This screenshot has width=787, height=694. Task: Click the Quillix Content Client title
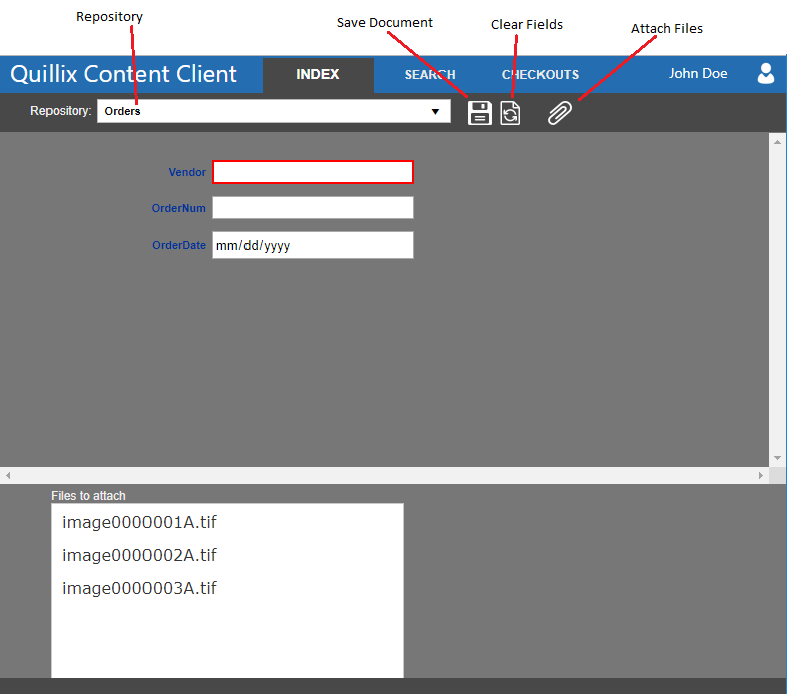pyautogui.click(x=124, y=74)
